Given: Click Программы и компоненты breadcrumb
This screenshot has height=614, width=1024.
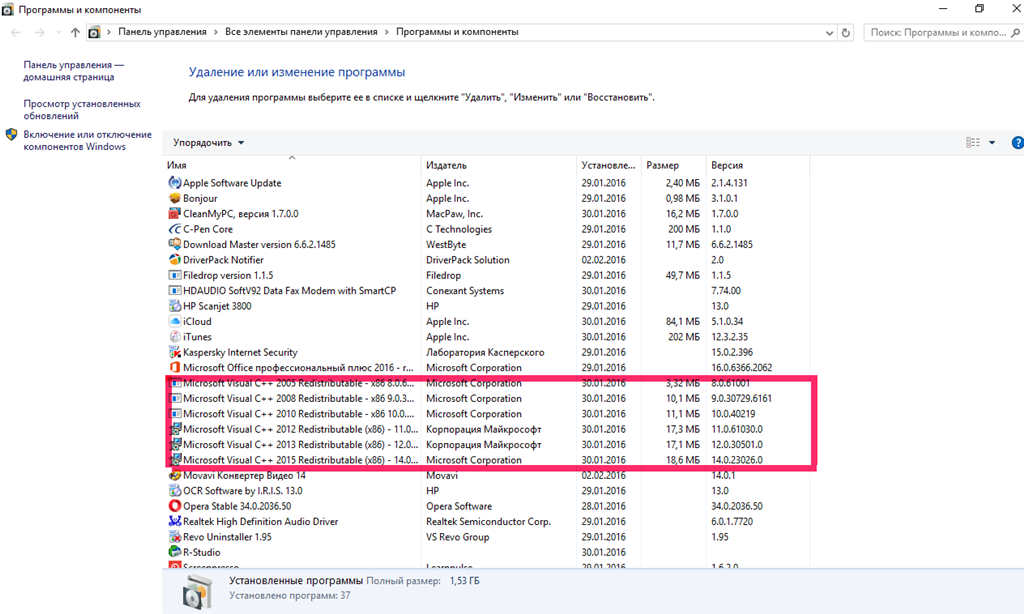Looking at the screenshot, I should click(457, 31).
